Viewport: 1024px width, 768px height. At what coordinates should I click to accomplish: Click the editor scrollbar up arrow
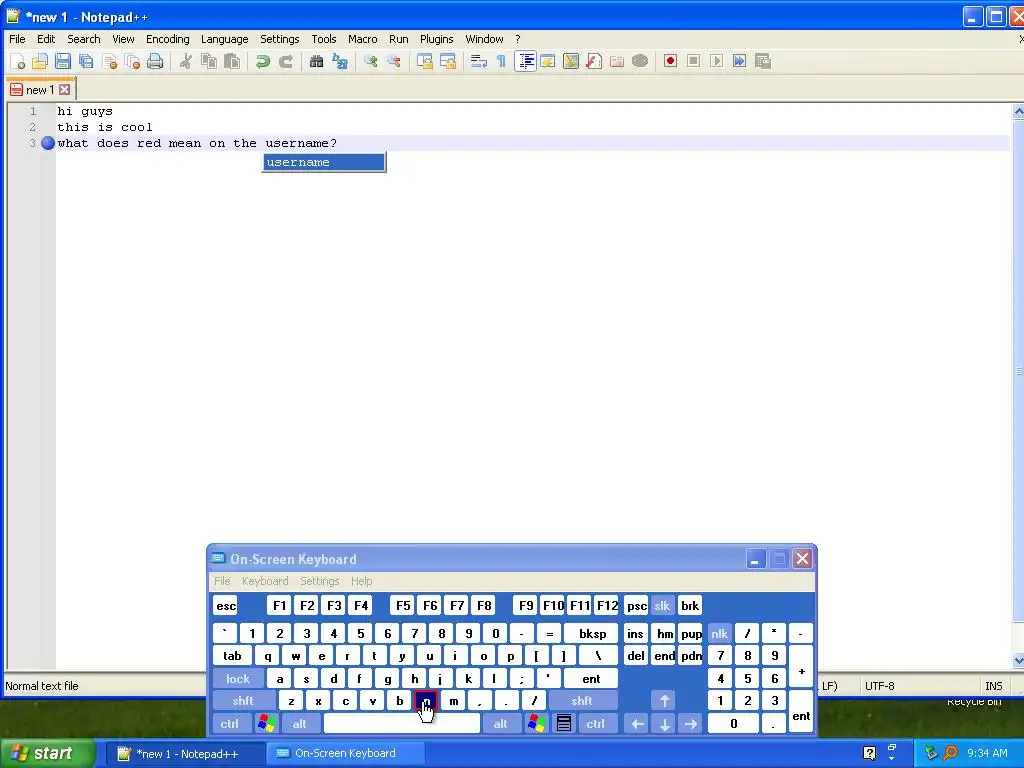coord(1018,112)
